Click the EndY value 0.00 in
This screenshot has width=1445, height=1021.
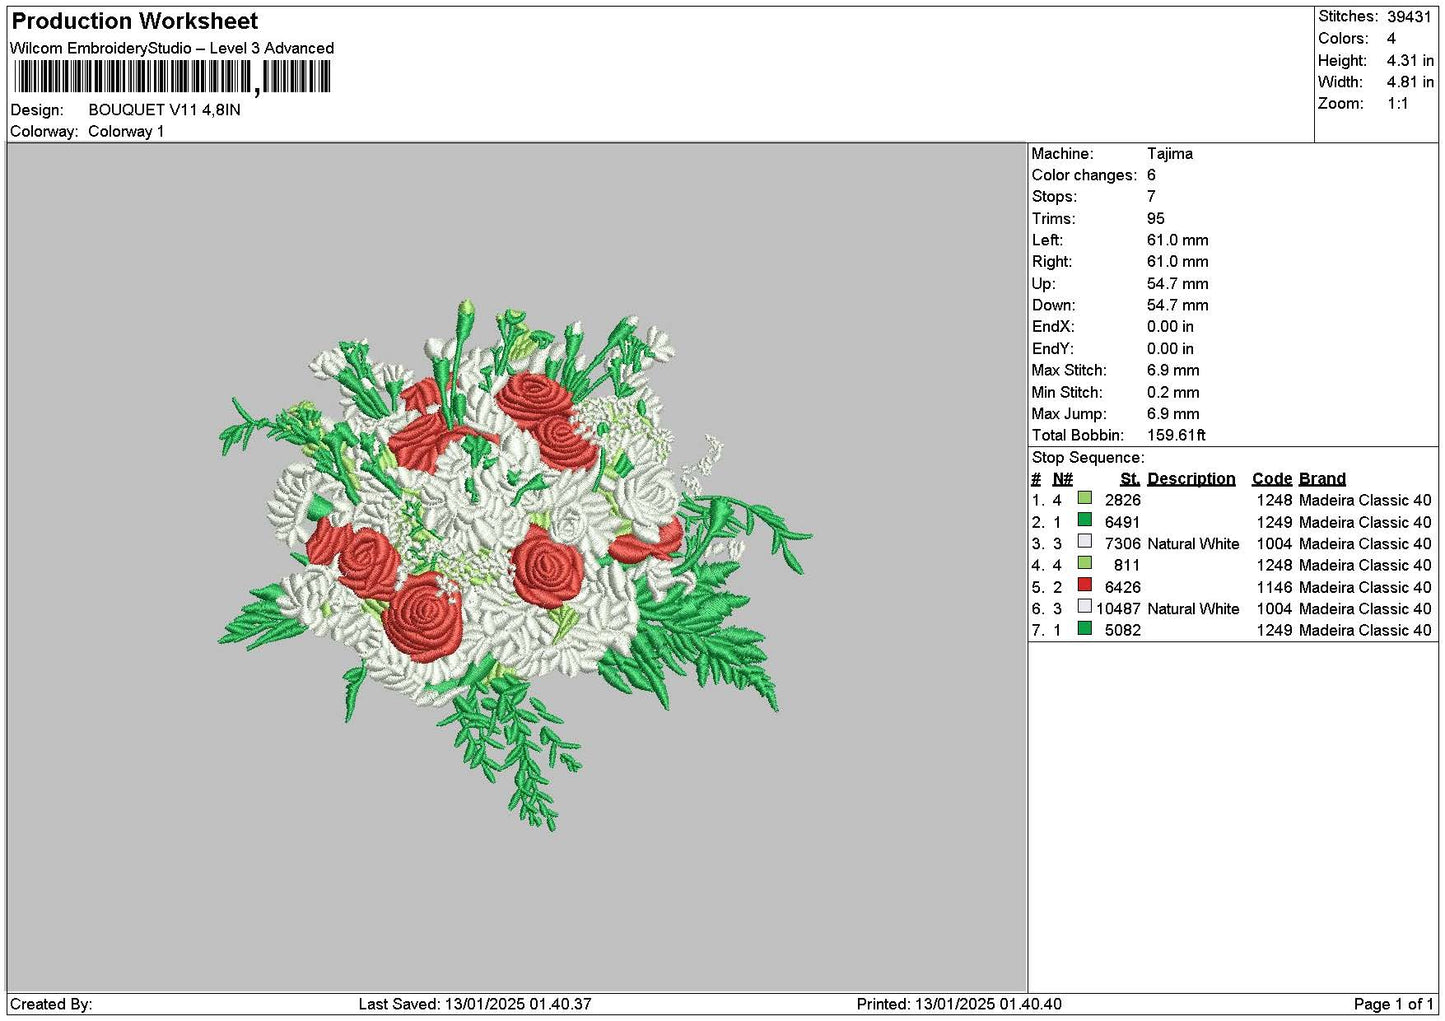pyautogui.click(x=1170, y=349)
